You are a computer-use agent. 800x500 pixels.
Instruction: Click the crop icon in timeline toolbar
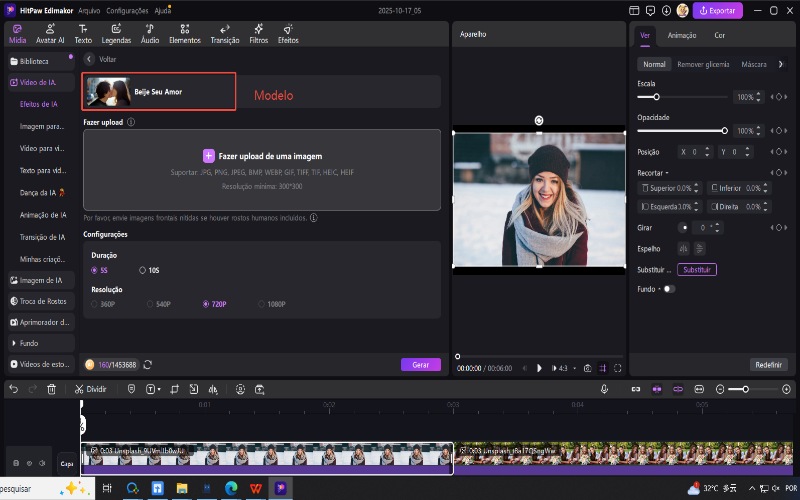[x=174, y=389]
